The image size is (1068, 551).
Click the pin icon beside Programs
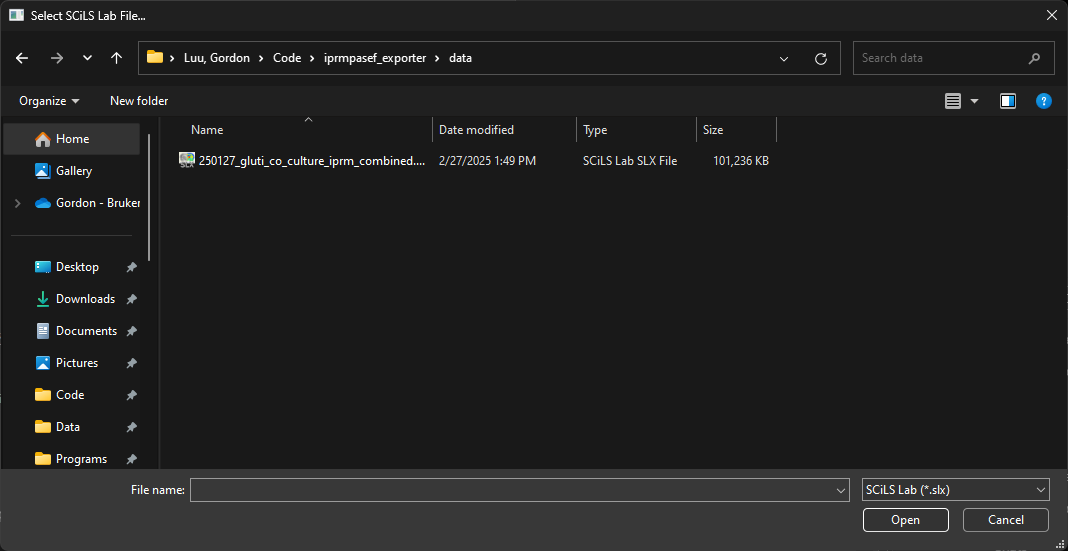[x=131, y=460]
